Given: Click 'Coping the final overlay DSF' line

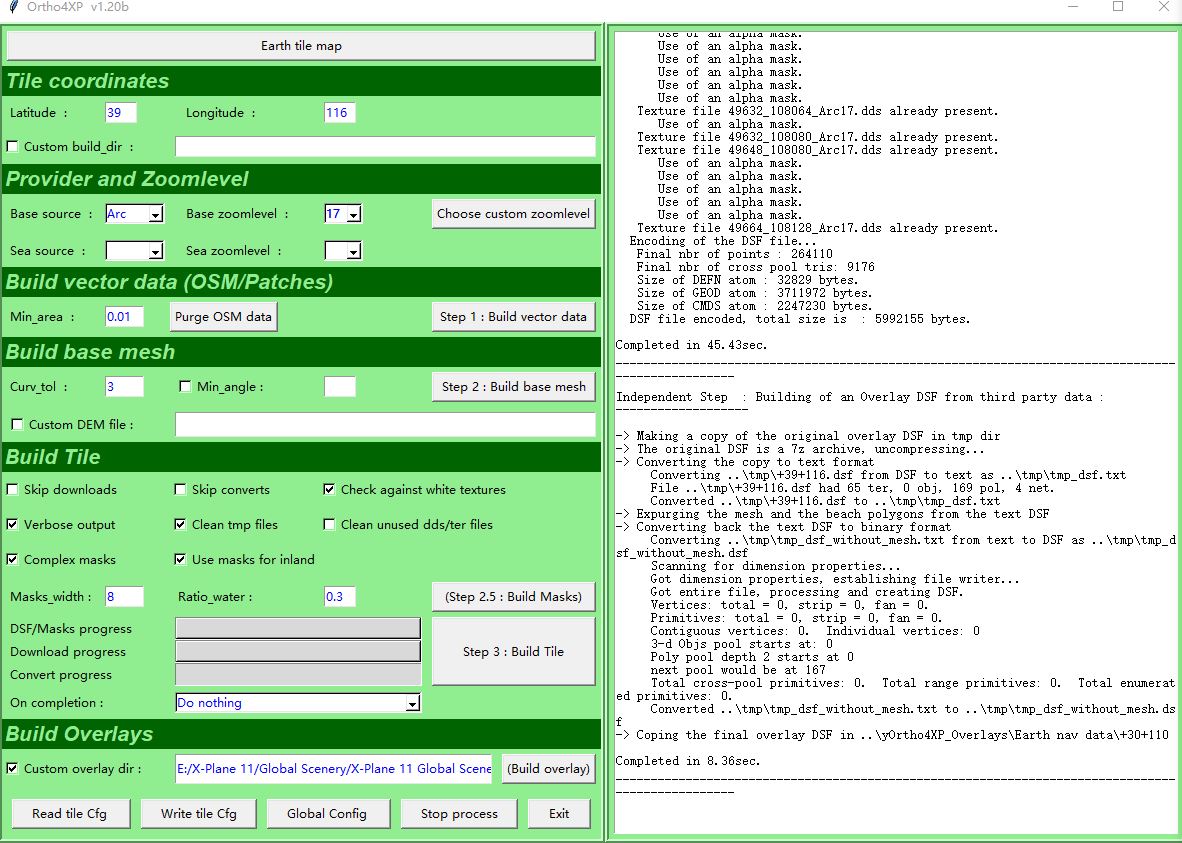Looking at the screenshot, I should (892, 735).
